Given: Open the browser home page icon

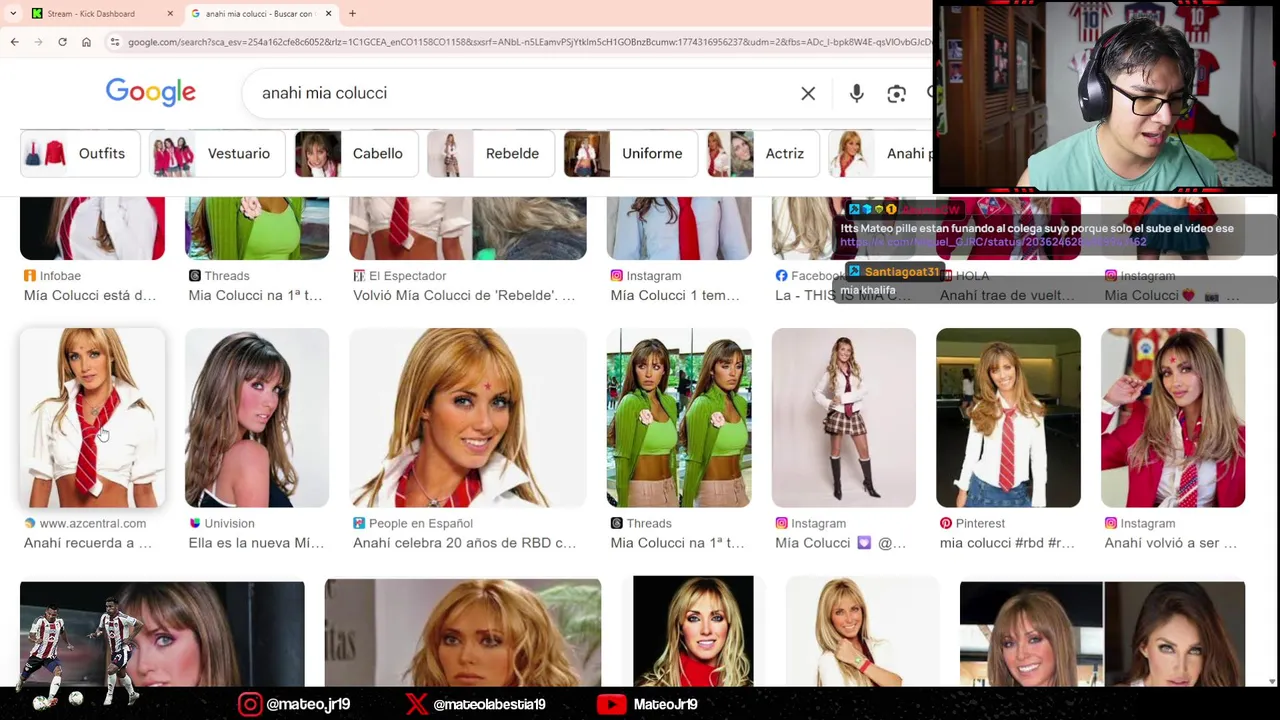Looking at the screenshot, I should [x=86, y=42].
